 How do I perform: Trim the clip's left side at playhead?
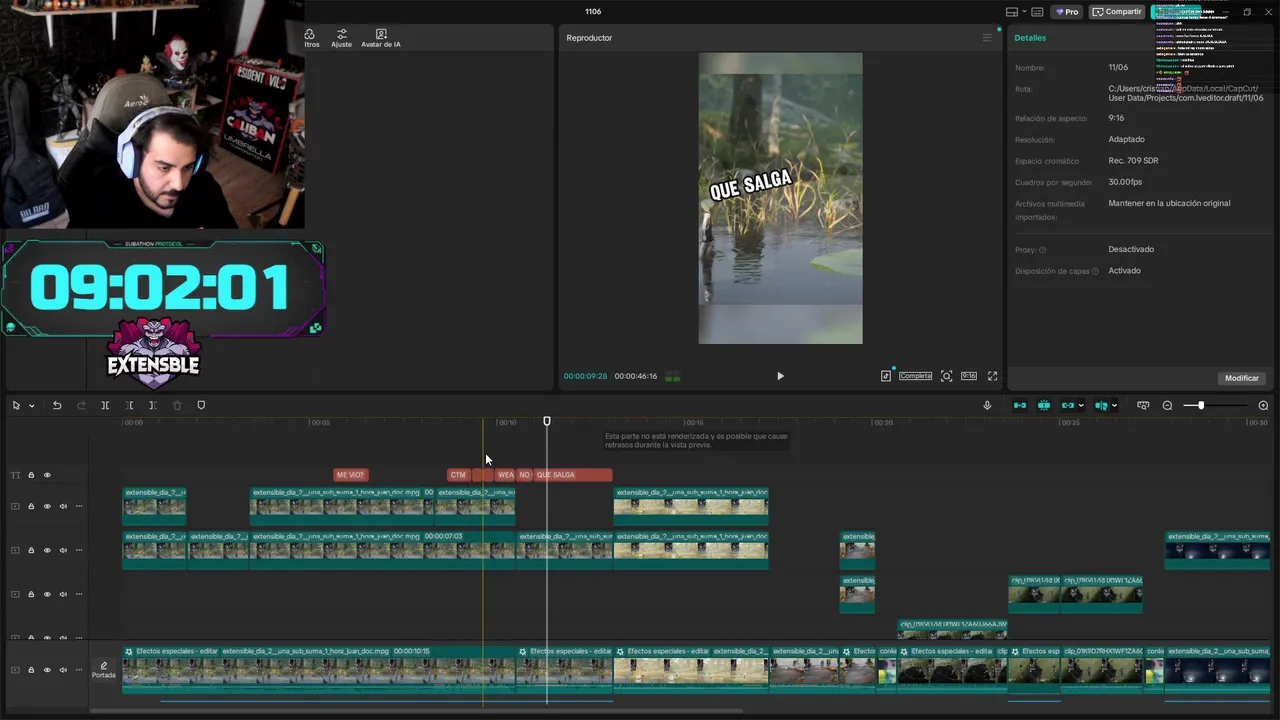point(129,405)
